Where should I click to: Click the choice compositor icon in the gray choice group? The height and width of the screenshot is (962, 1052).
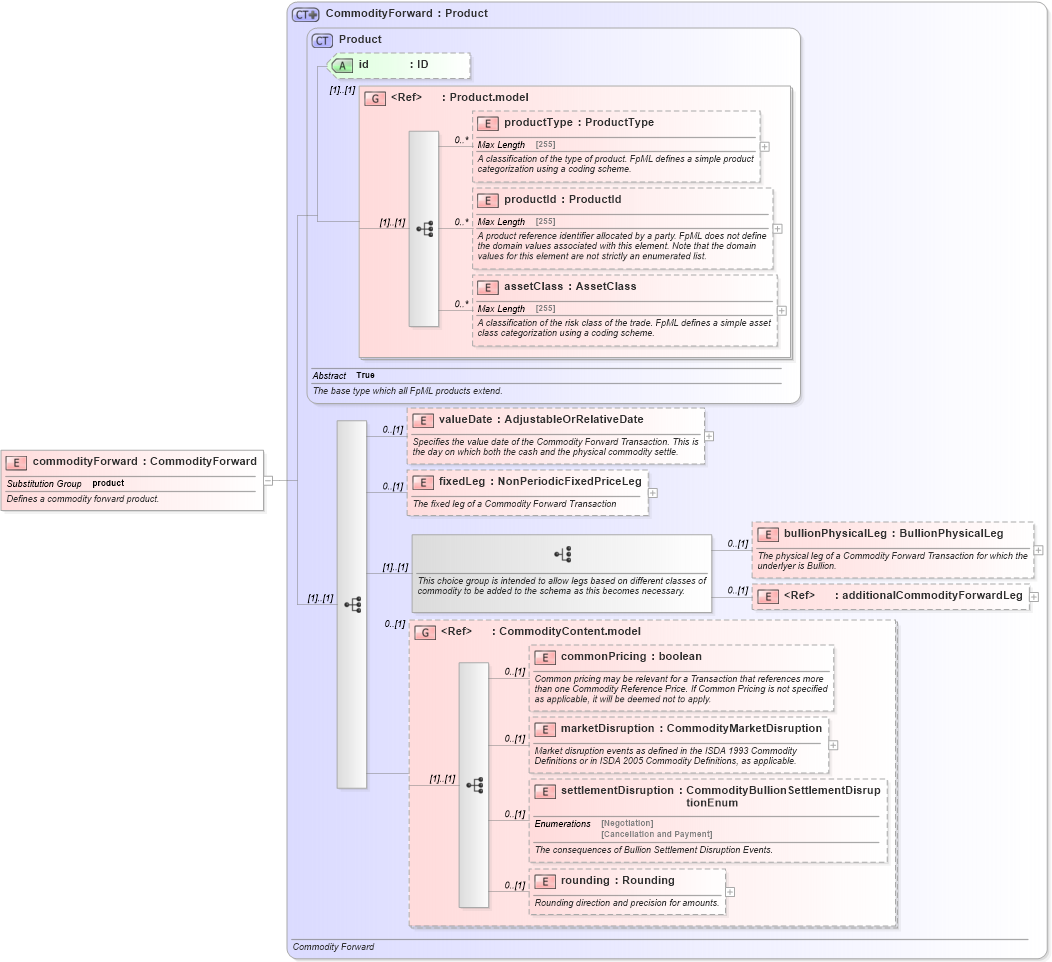[x=562, y=554]
